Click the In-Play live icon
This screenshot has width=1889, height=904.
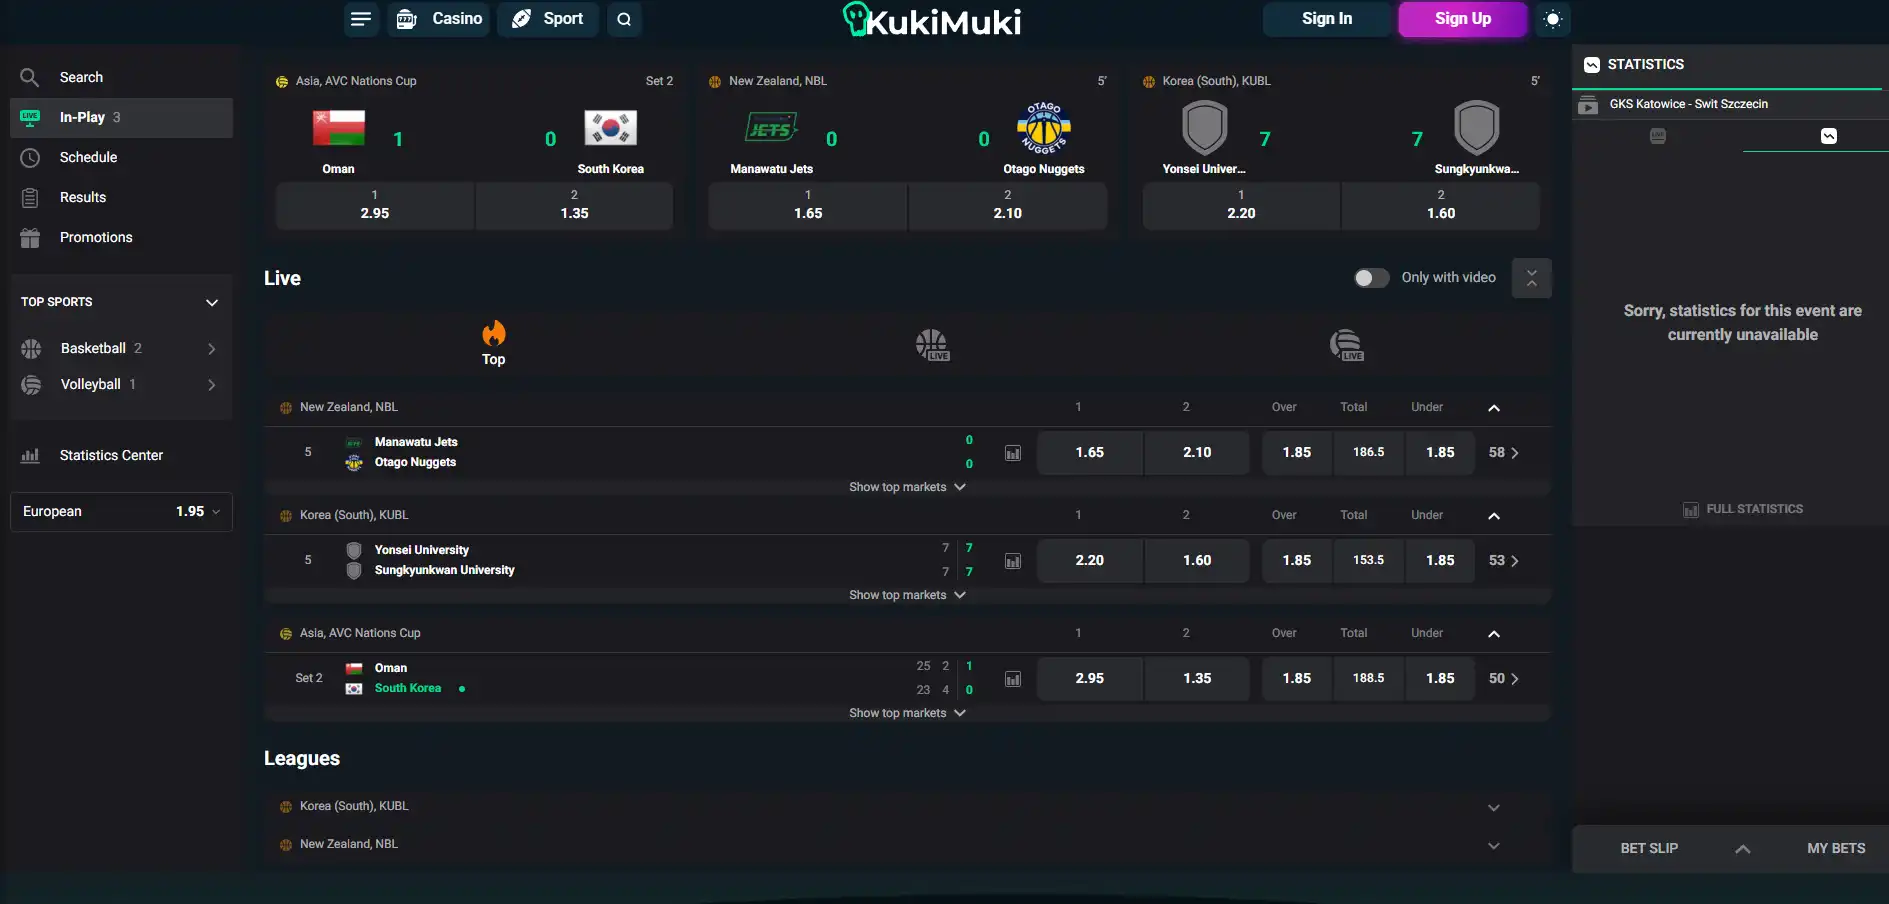tap(30, 118)
